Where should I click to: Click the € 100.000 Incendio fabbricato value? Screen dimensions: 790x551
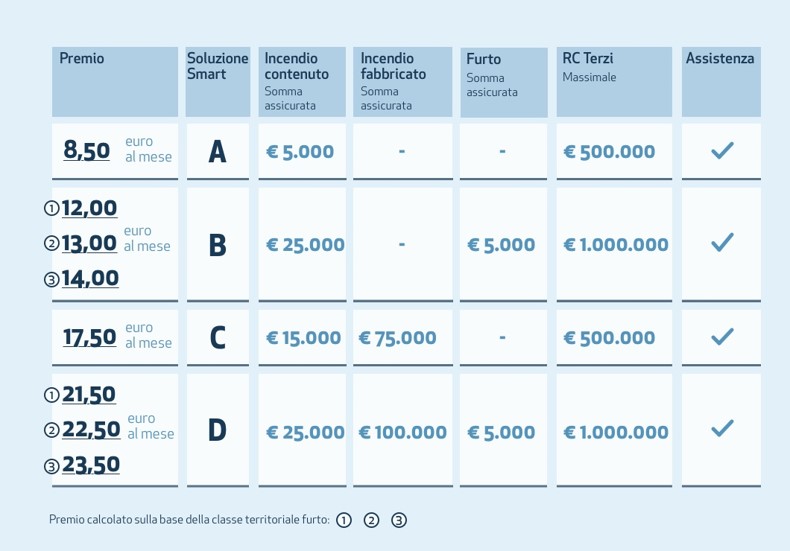403,432
